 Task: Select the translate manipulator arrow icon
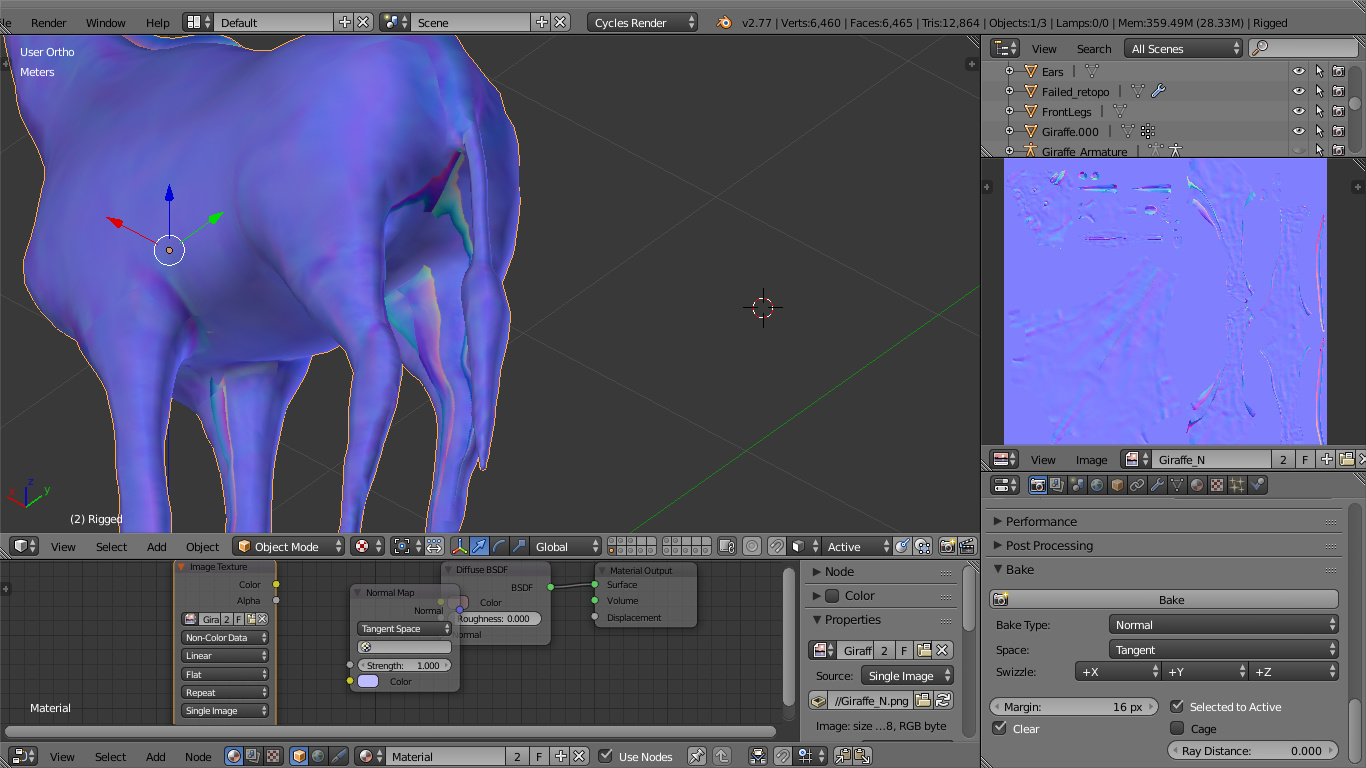(x=480, y=546)
